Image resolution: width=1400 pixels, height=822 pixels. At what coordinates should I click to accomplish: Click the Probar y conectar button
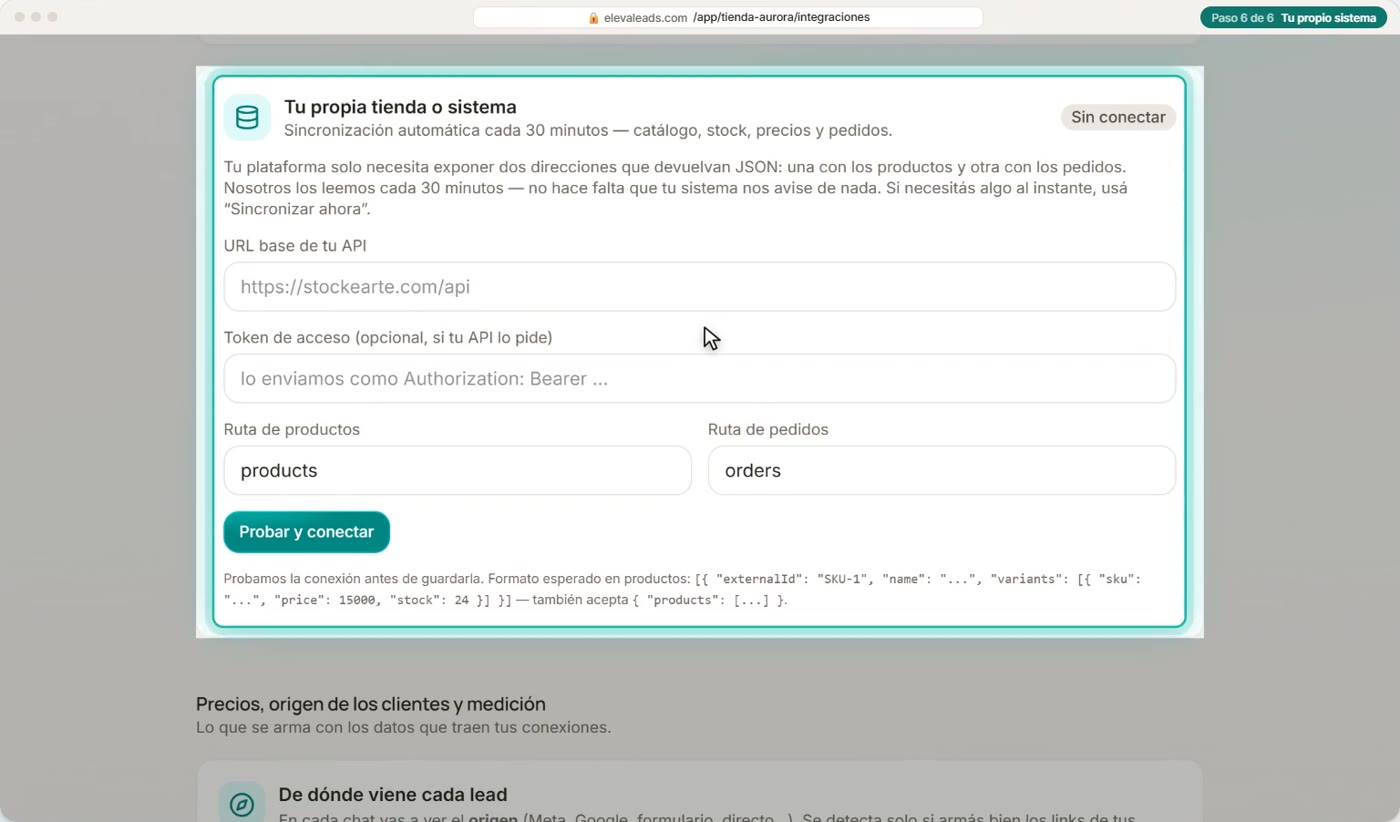(x=306, y=532)
